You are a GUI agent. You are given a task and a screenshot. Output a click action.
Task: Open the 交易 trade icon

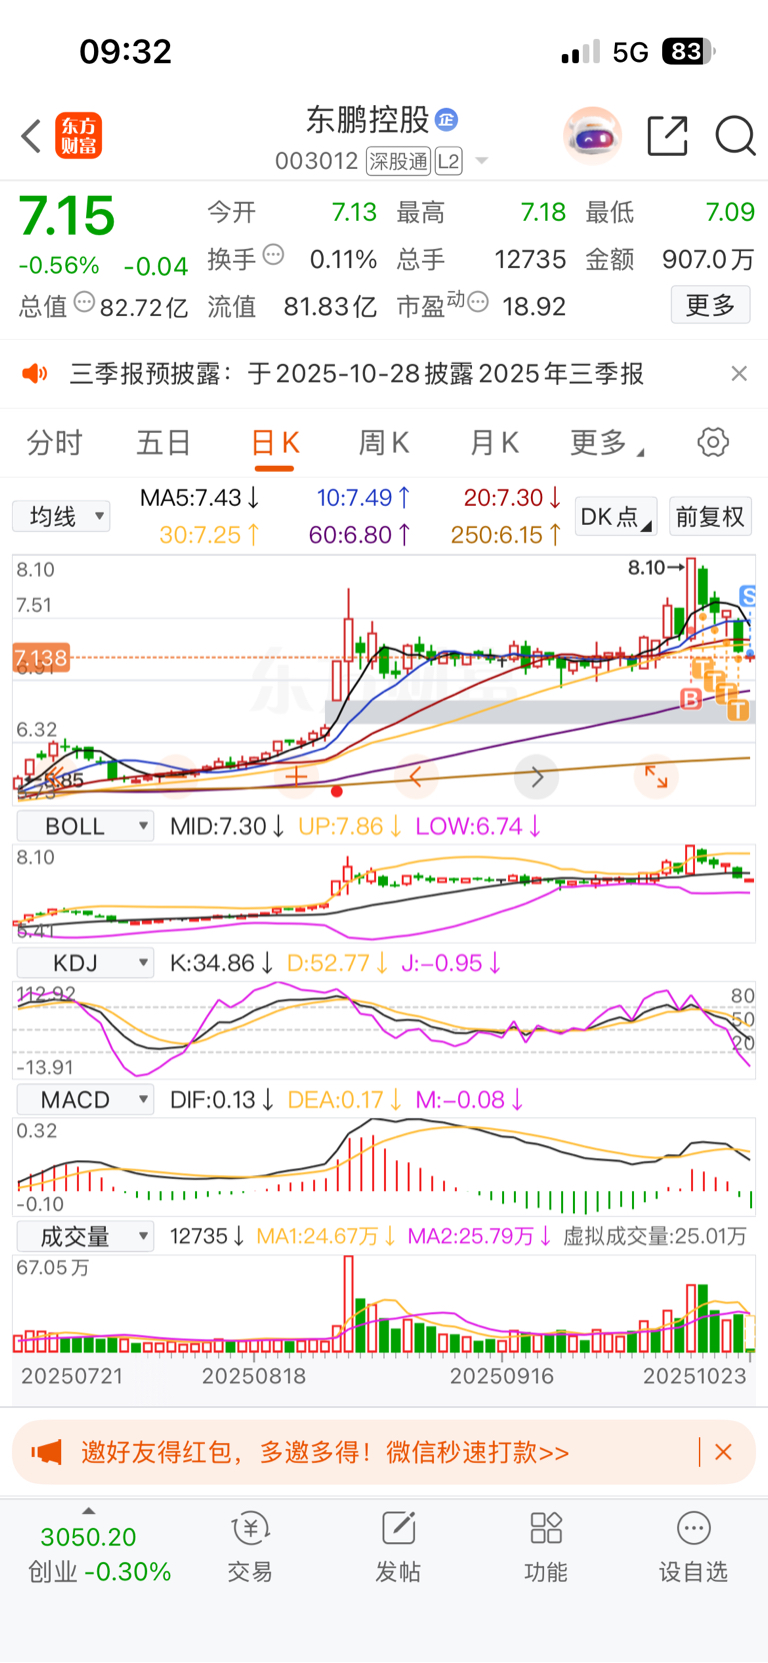click(x=250, y=1528)
